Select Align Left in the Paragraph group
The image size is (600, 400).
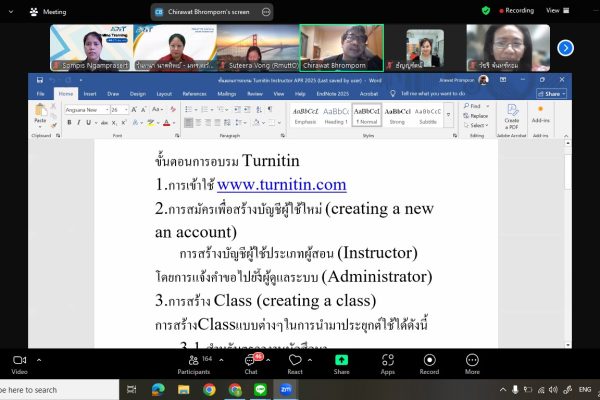pyautogui.click(x=189, y=122)
